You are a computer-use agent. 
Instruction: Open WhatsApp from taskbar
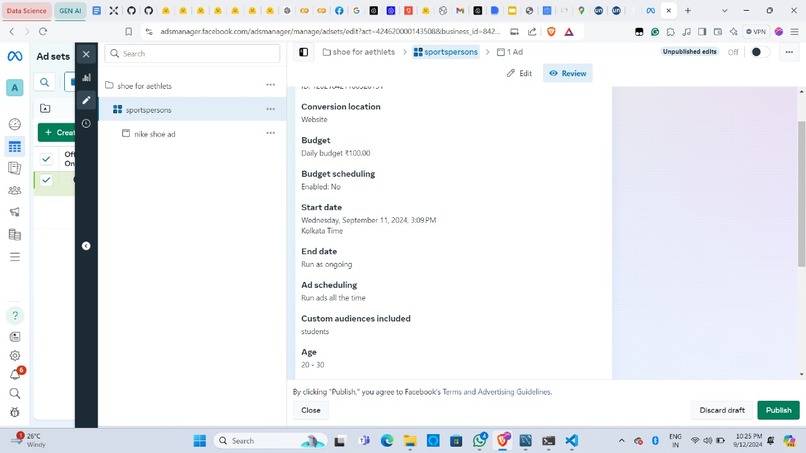[480, 440]
